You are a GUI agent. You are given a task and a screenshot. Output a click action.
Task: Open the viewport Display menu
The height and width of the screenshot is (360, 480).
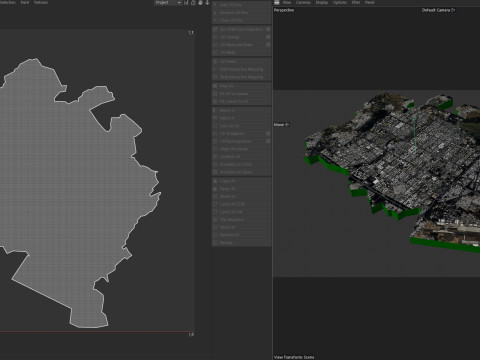[x=322, y=3]
